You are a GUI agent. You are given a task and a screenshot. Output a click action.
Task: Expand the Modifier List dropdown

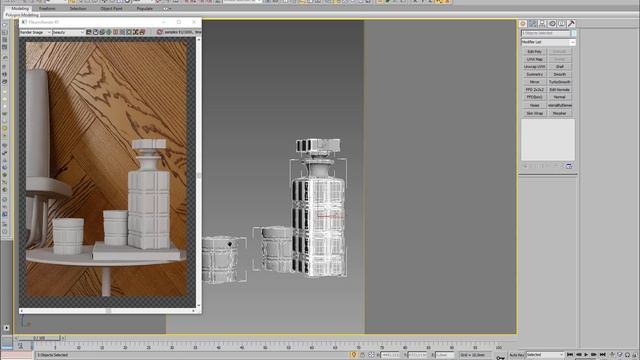pyautogui.click(x=548, y=42)
